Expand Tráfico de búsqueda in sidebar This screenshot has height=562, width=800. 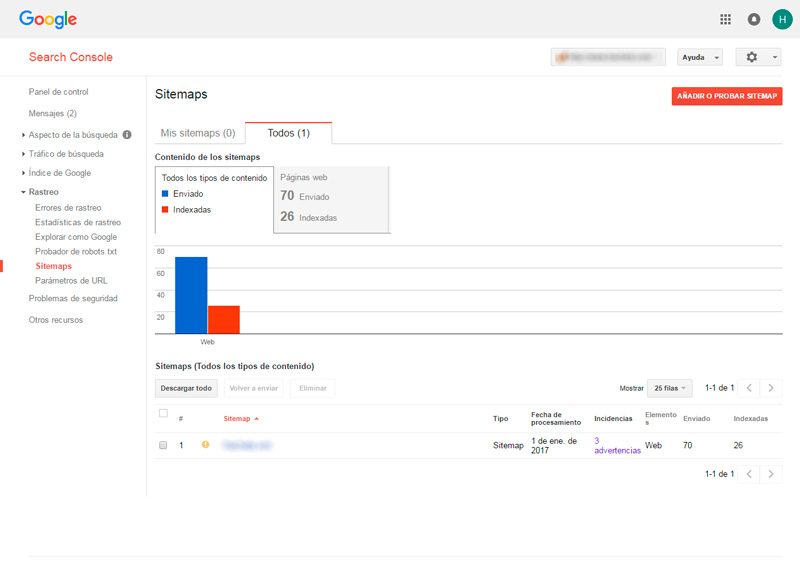(66, 154)
